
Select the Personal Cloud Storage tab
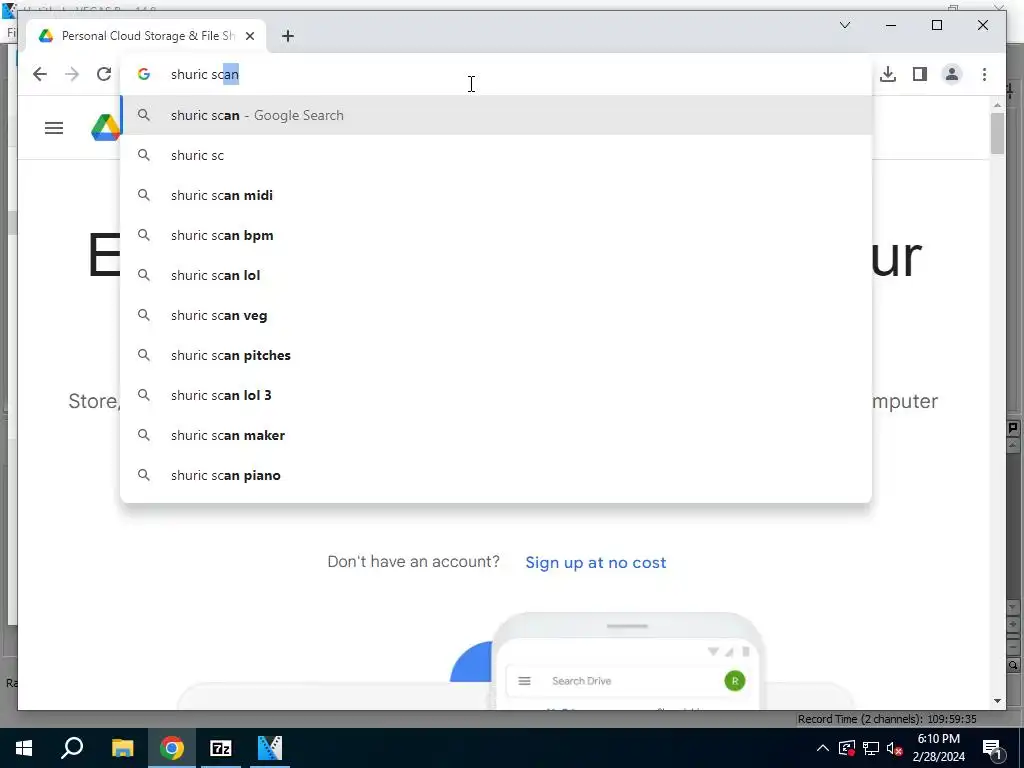[145, 36]
